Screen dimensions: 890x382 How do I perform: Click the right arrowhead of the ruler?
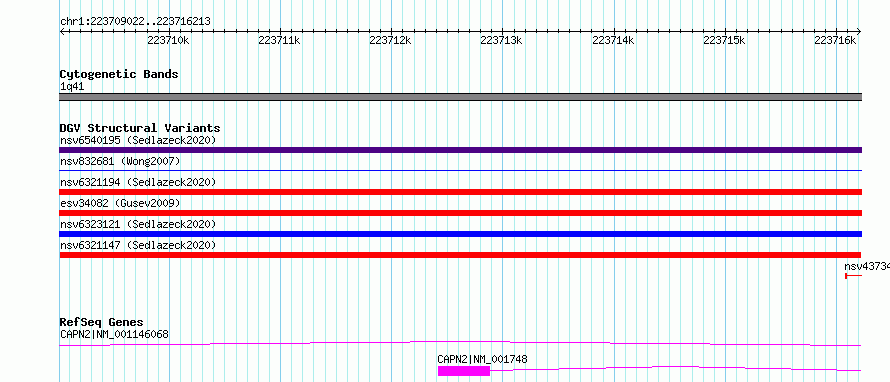[859, 31]
